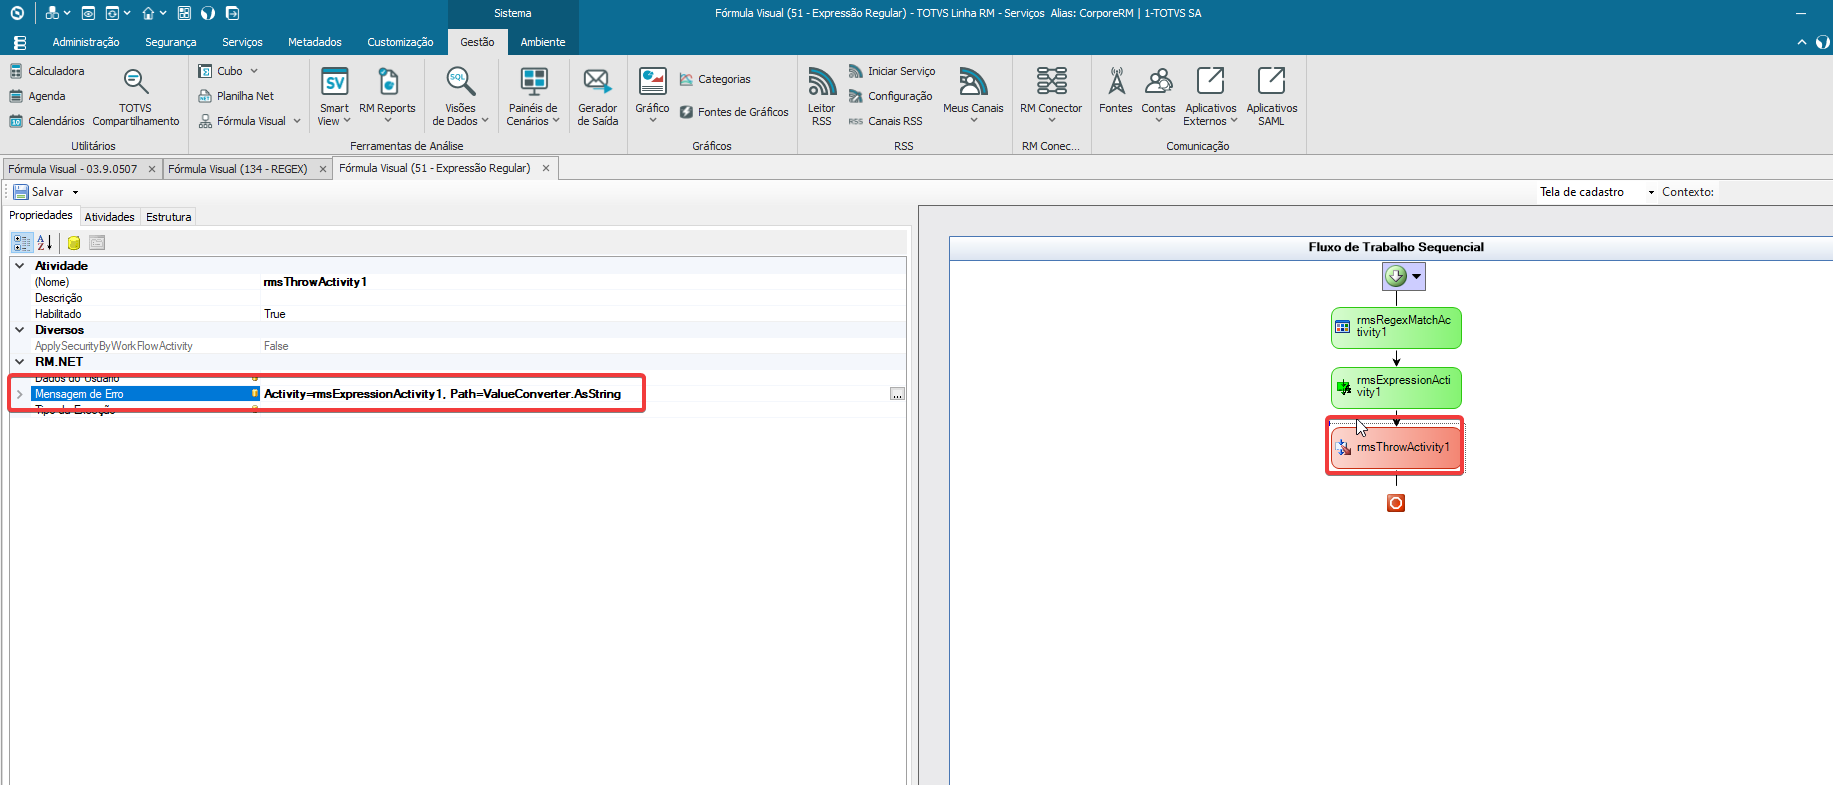Open Meus Canais
The height and width of the screenshot is (785, 1833).
coord(973,95)
